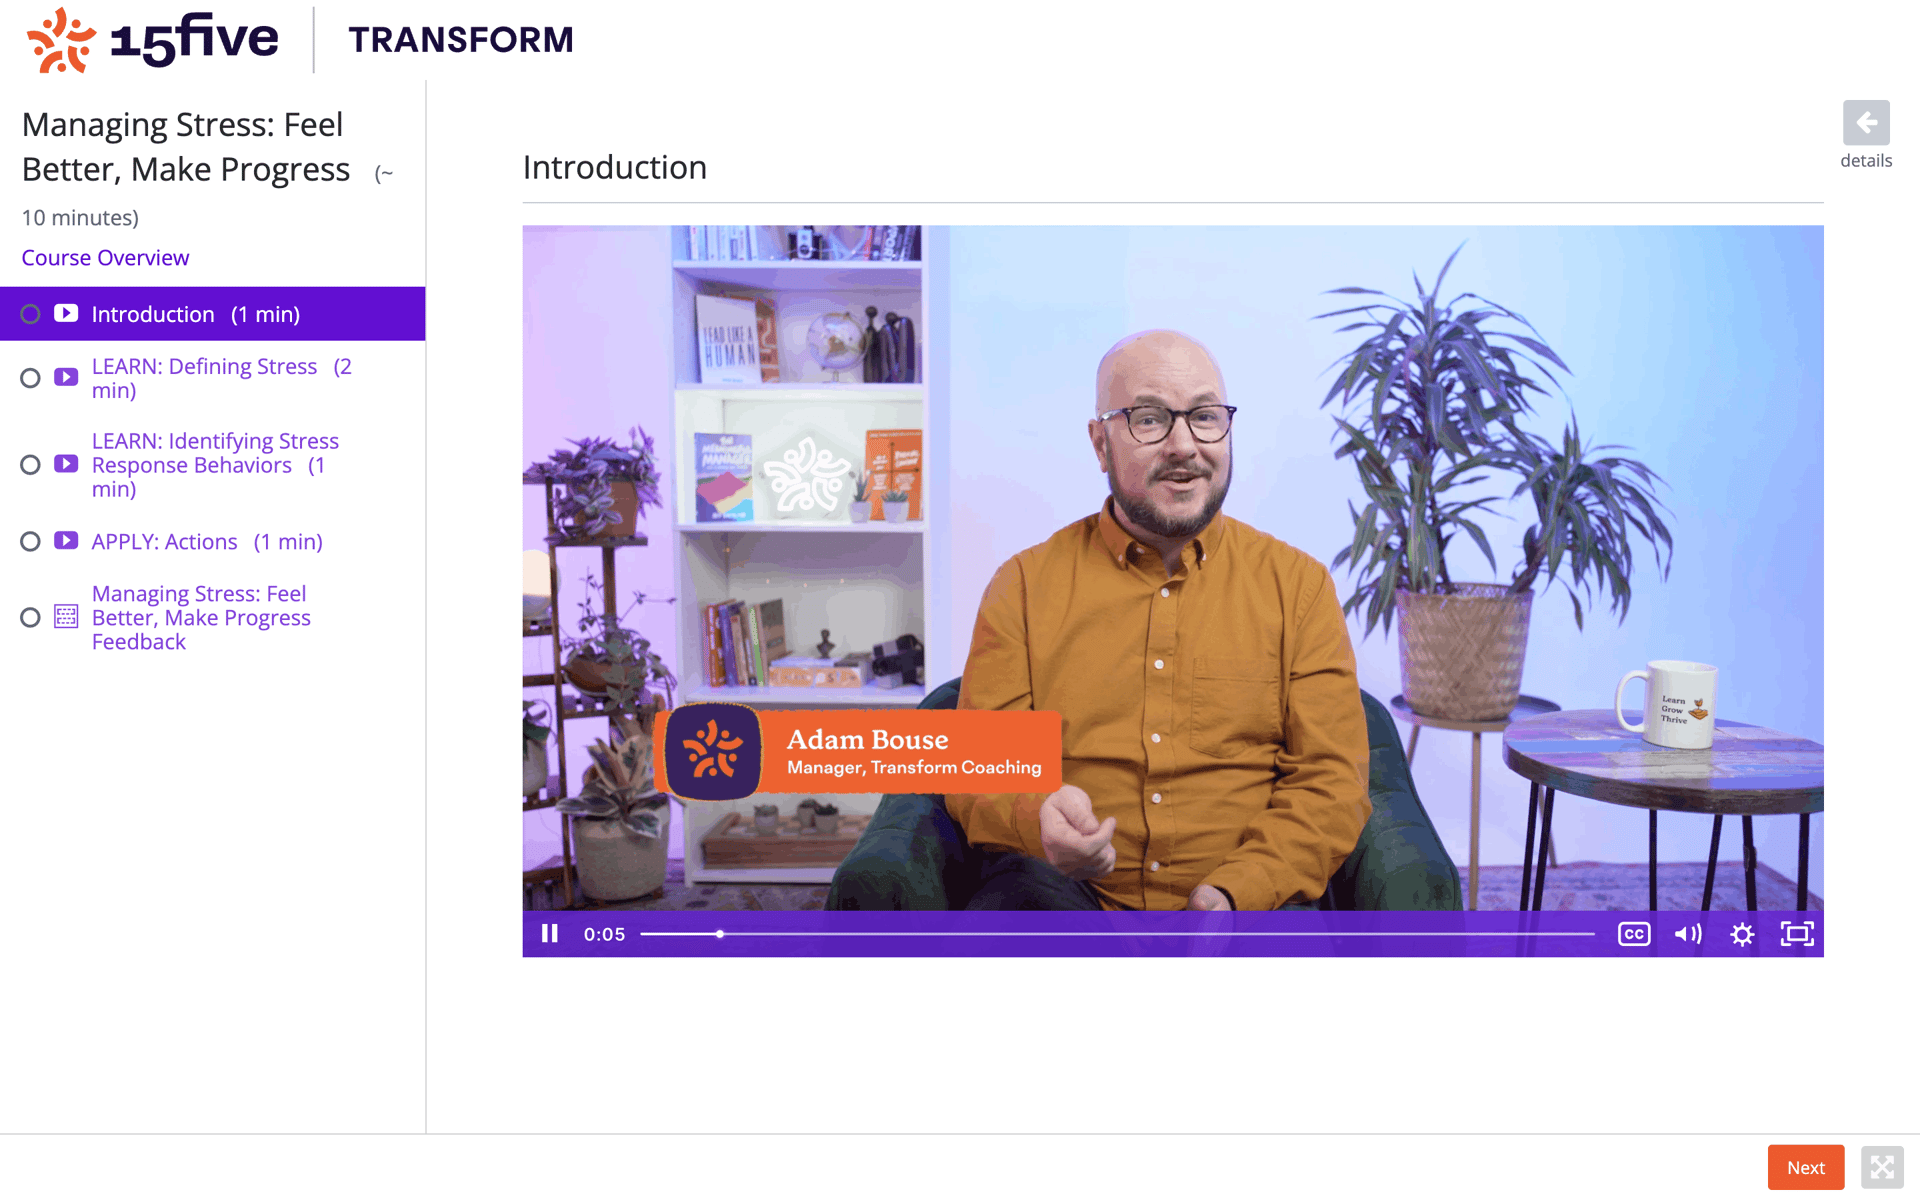The width and height of the screenshot is (1920, 1200).
Task: Open Managing Stress Feedback survey
Action: click(x=201, y=618)
